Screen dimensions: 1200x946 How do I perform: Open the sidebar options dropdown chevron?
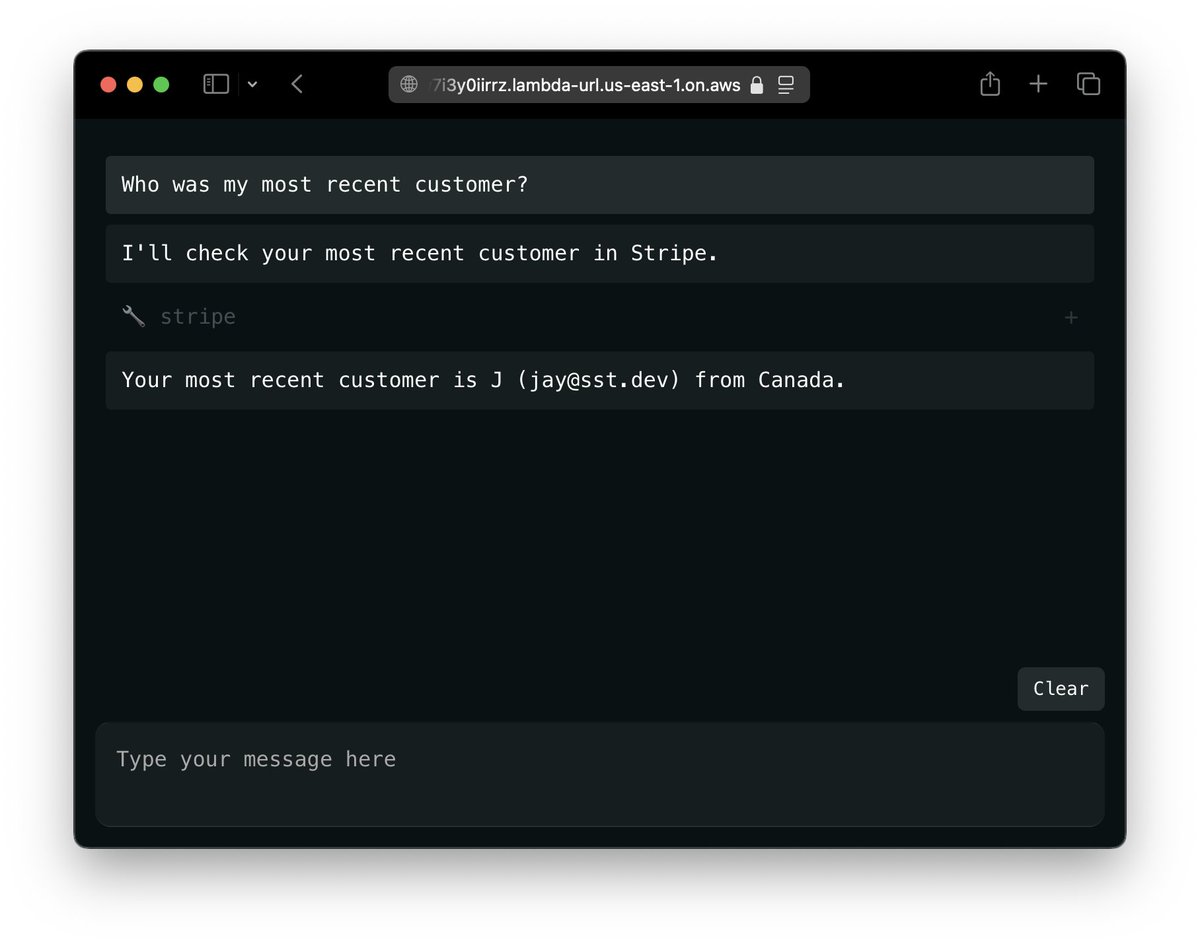[252, 85]
